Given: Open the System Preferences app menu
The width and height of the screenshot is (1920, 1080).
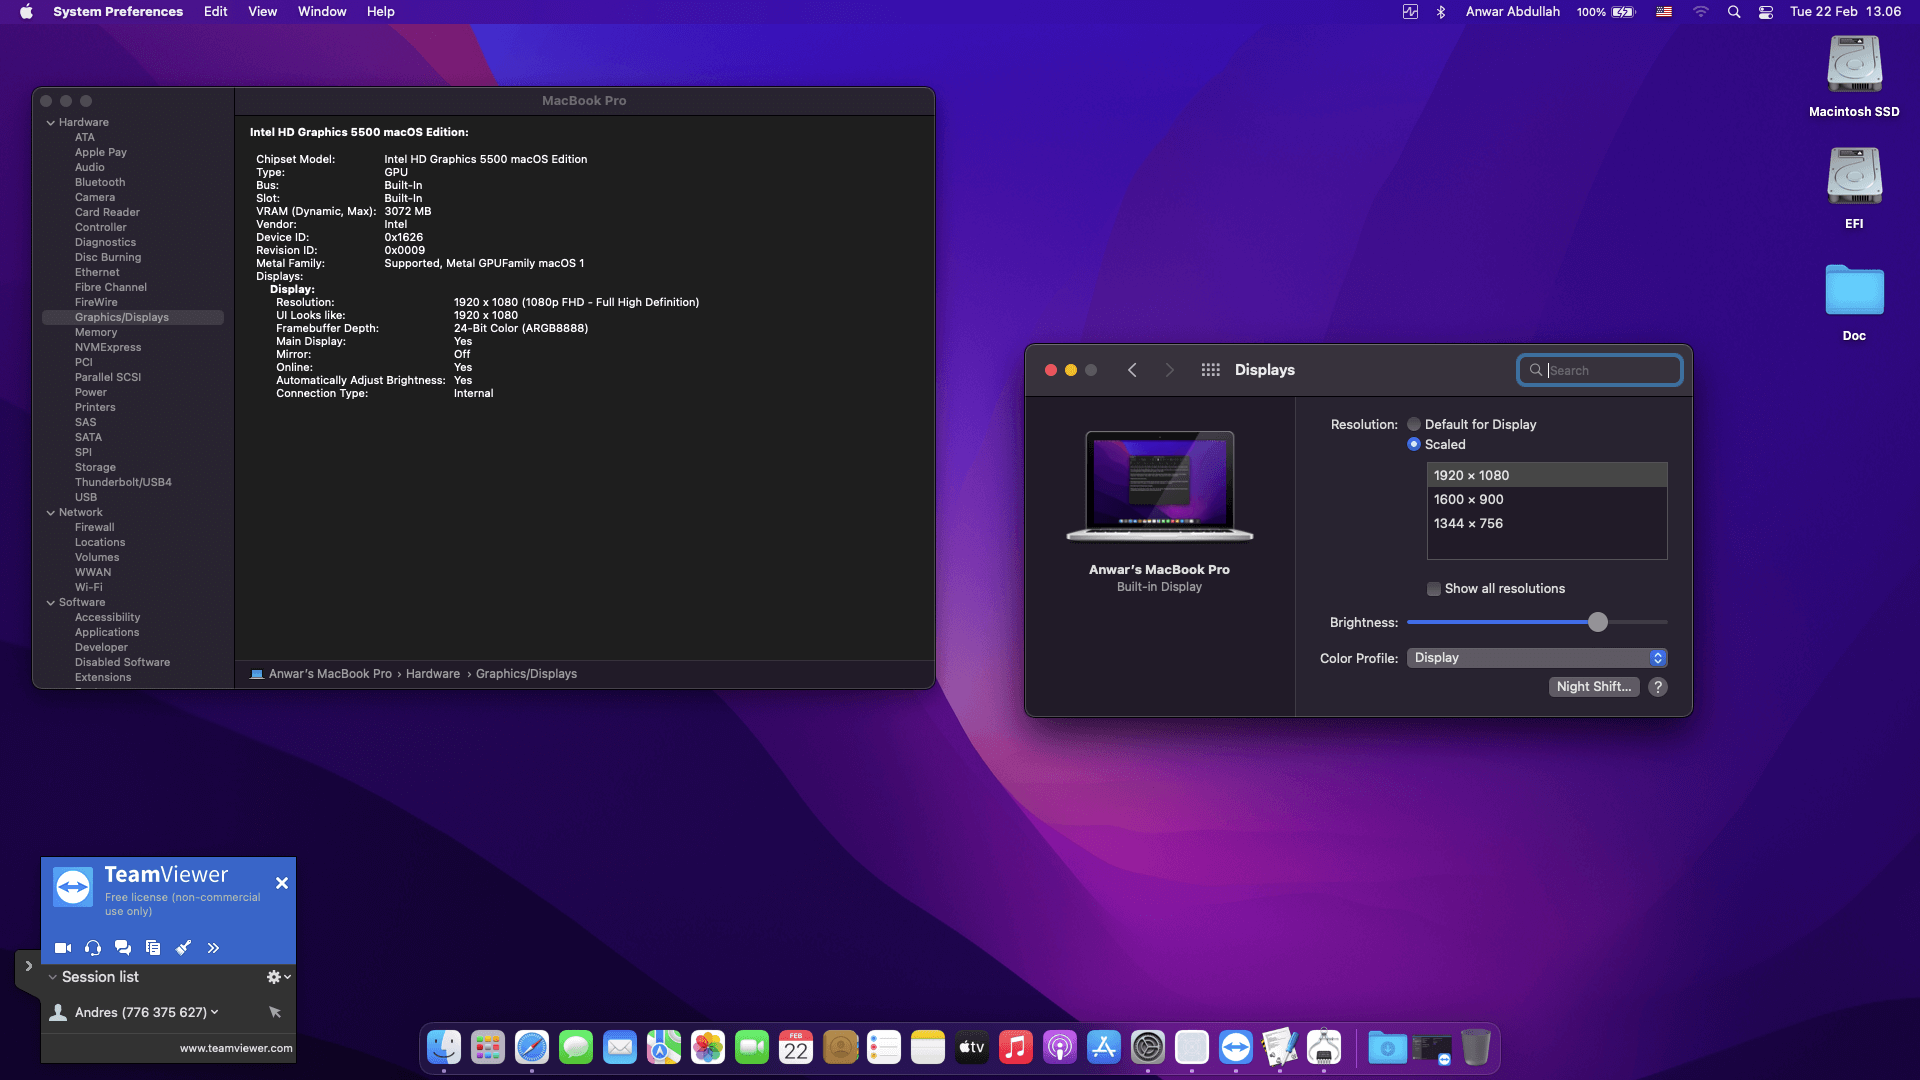Looking at the screenshot, I should tap(118, 12).
